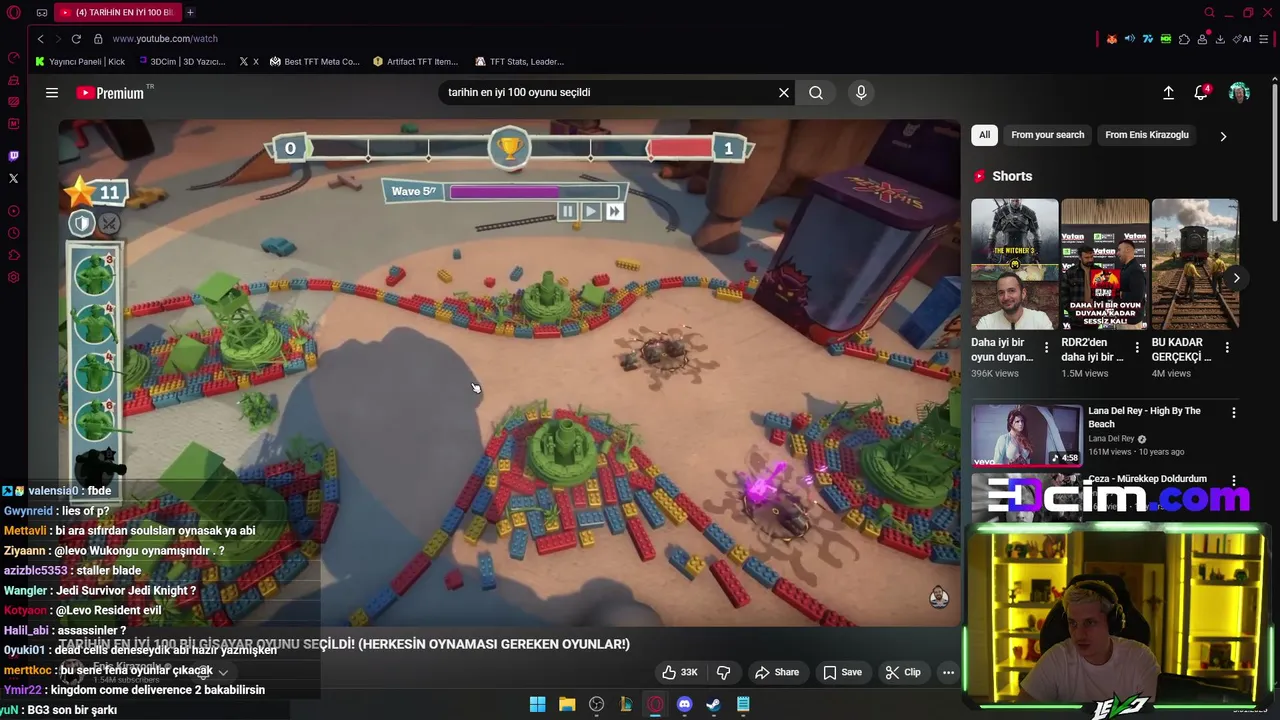Screen dimensions: 1280x720
Task: Share the video
Action: 777,672
